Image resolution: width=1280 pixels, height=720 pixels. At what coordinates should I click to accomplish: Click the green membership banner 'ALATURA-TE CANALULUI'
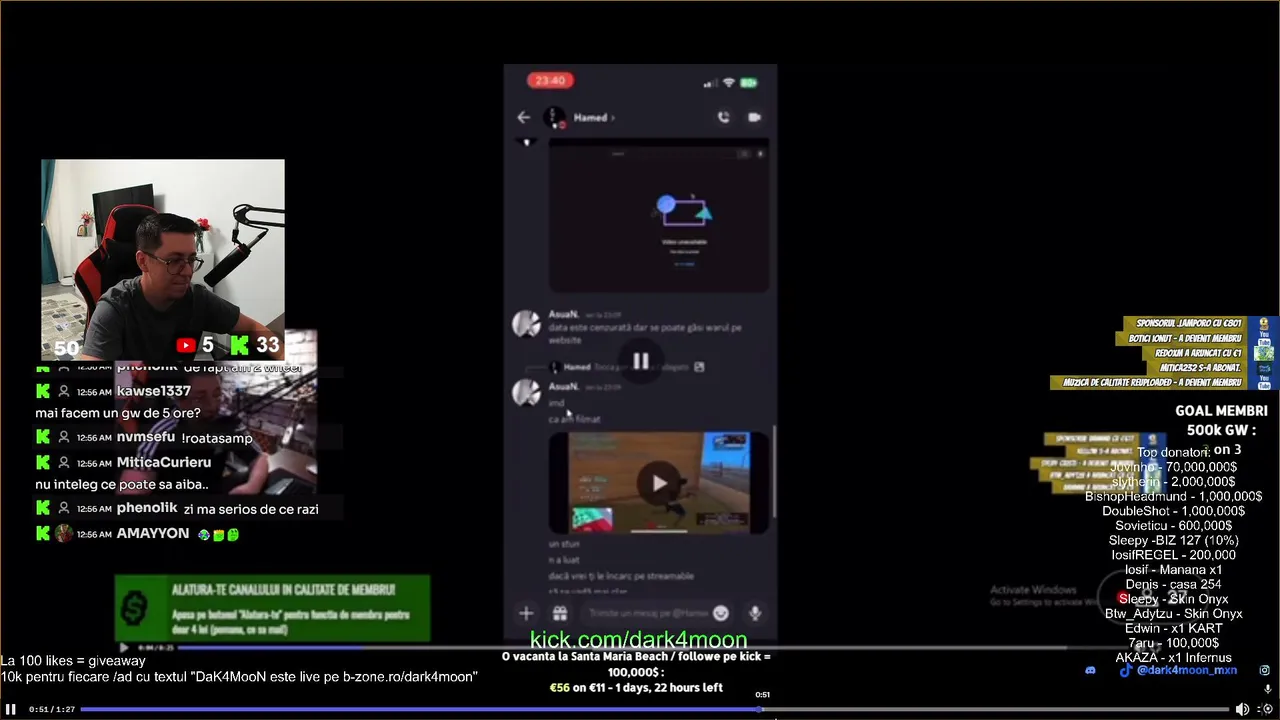point(273,608)
